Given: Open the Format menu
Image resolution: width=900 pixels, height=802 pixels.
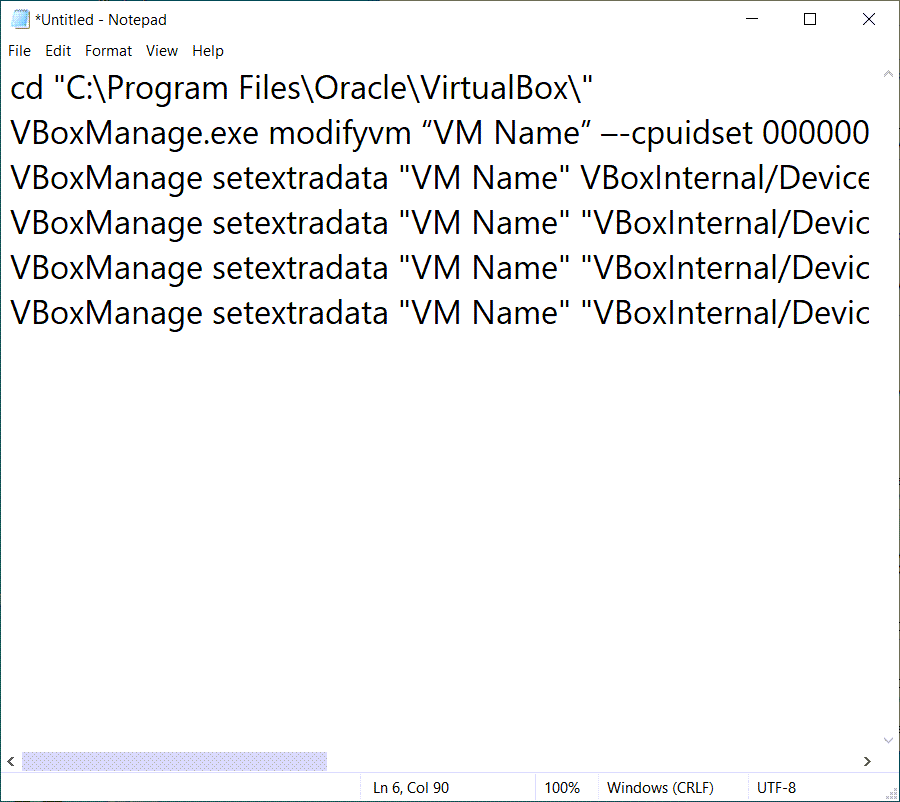Looking at the screenshot, I should click(108, 51).
